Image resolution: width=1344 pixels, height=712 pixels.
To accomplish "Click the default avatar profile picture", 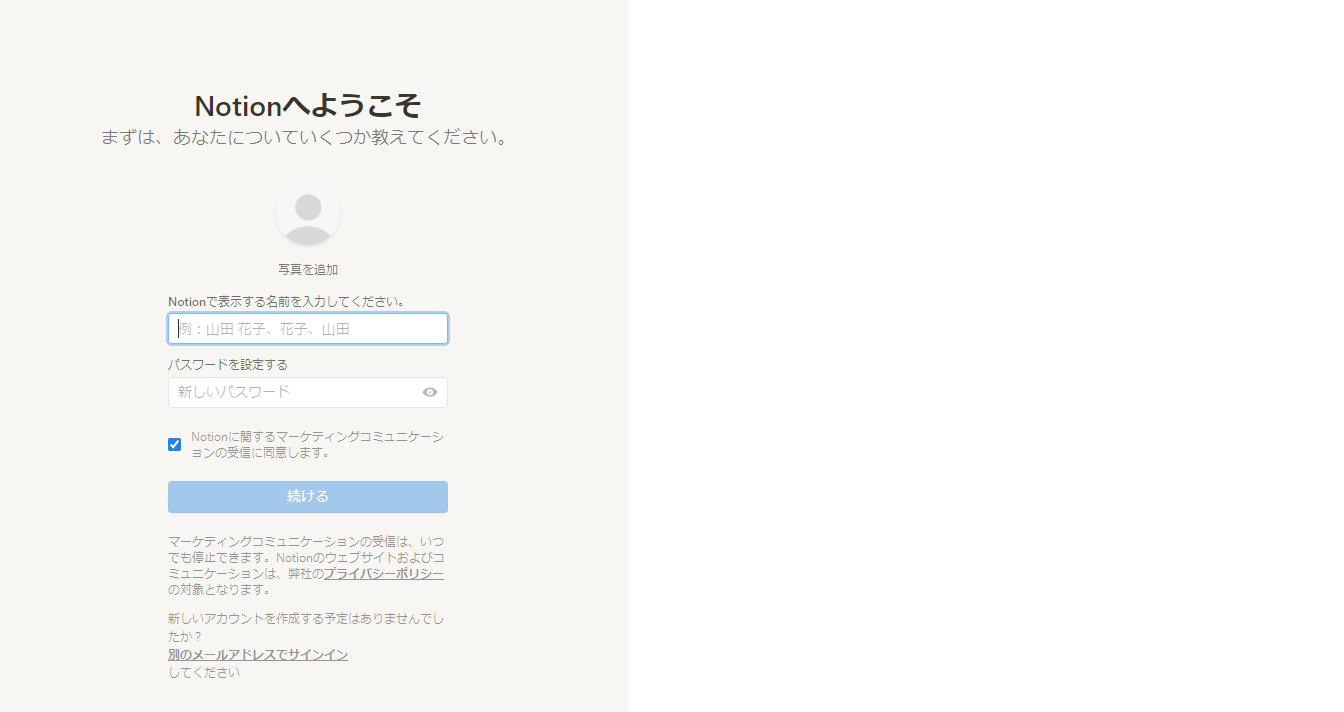I will (x=308, y=214).
